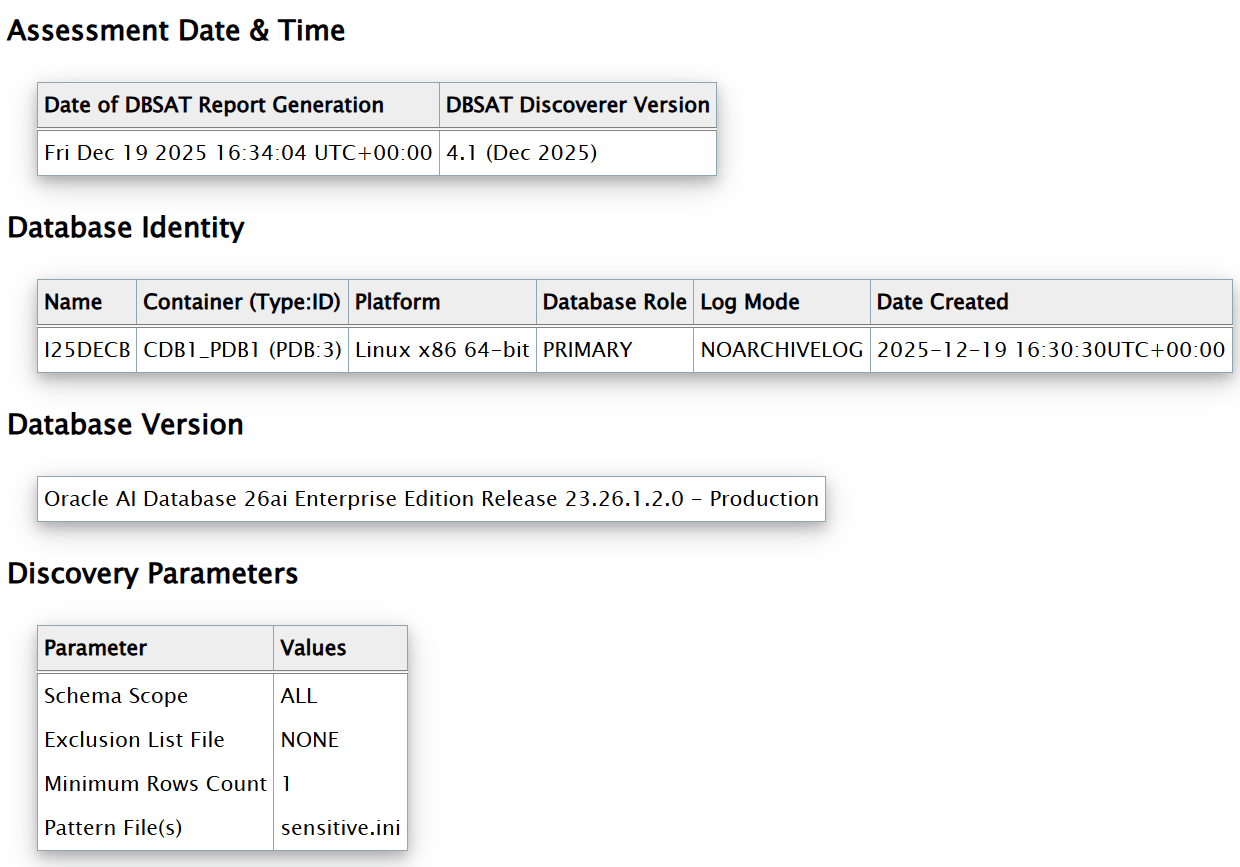Click the 'Assessment Date & Time' heading
The width and height of the screenshot is (1240, 867).
coord(176,31)
